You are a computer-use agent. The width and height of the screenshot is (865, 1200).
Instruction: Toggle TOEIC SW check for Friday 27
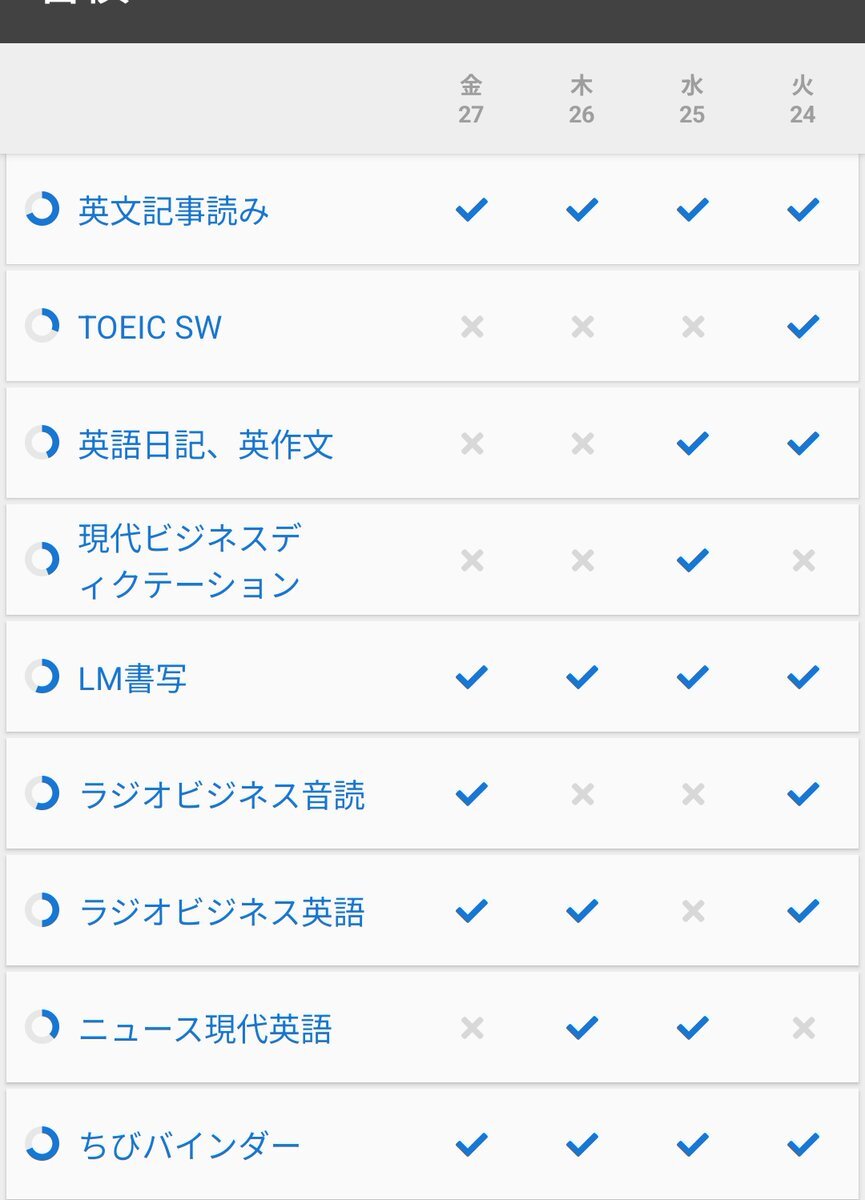click(471, 326)
